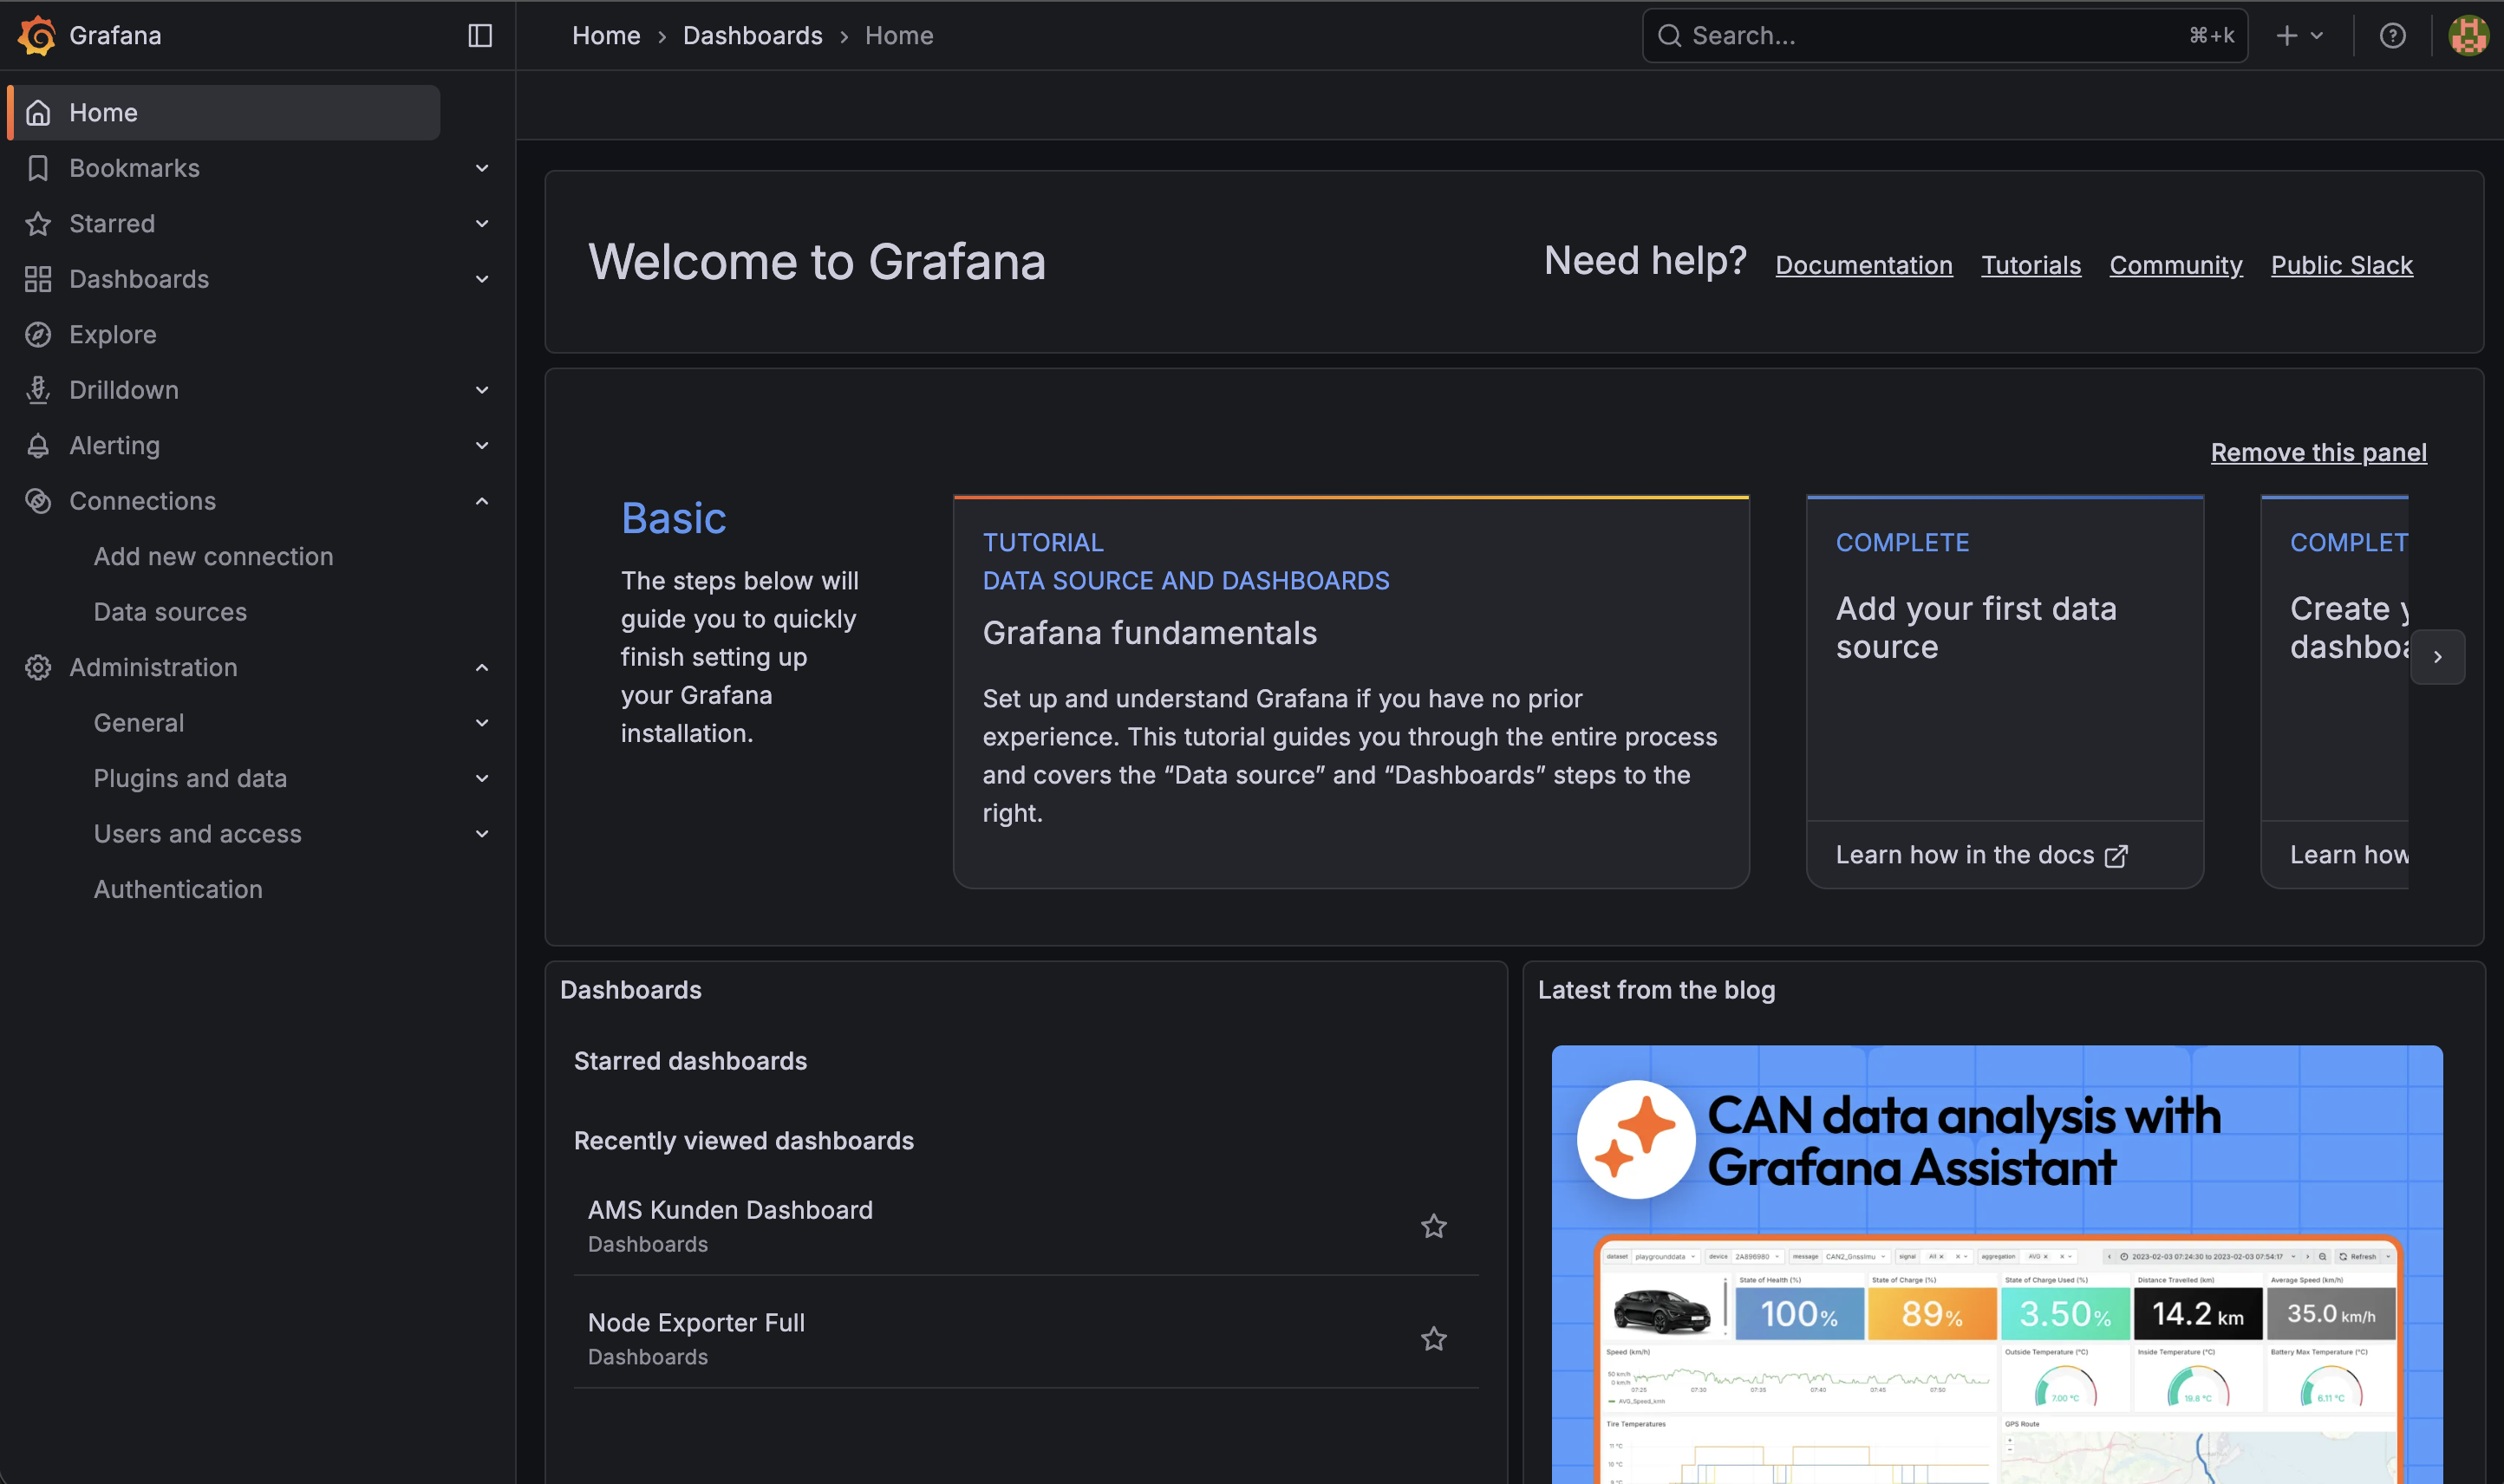Click the Remove this panel link

click(x=2318, y=452)
